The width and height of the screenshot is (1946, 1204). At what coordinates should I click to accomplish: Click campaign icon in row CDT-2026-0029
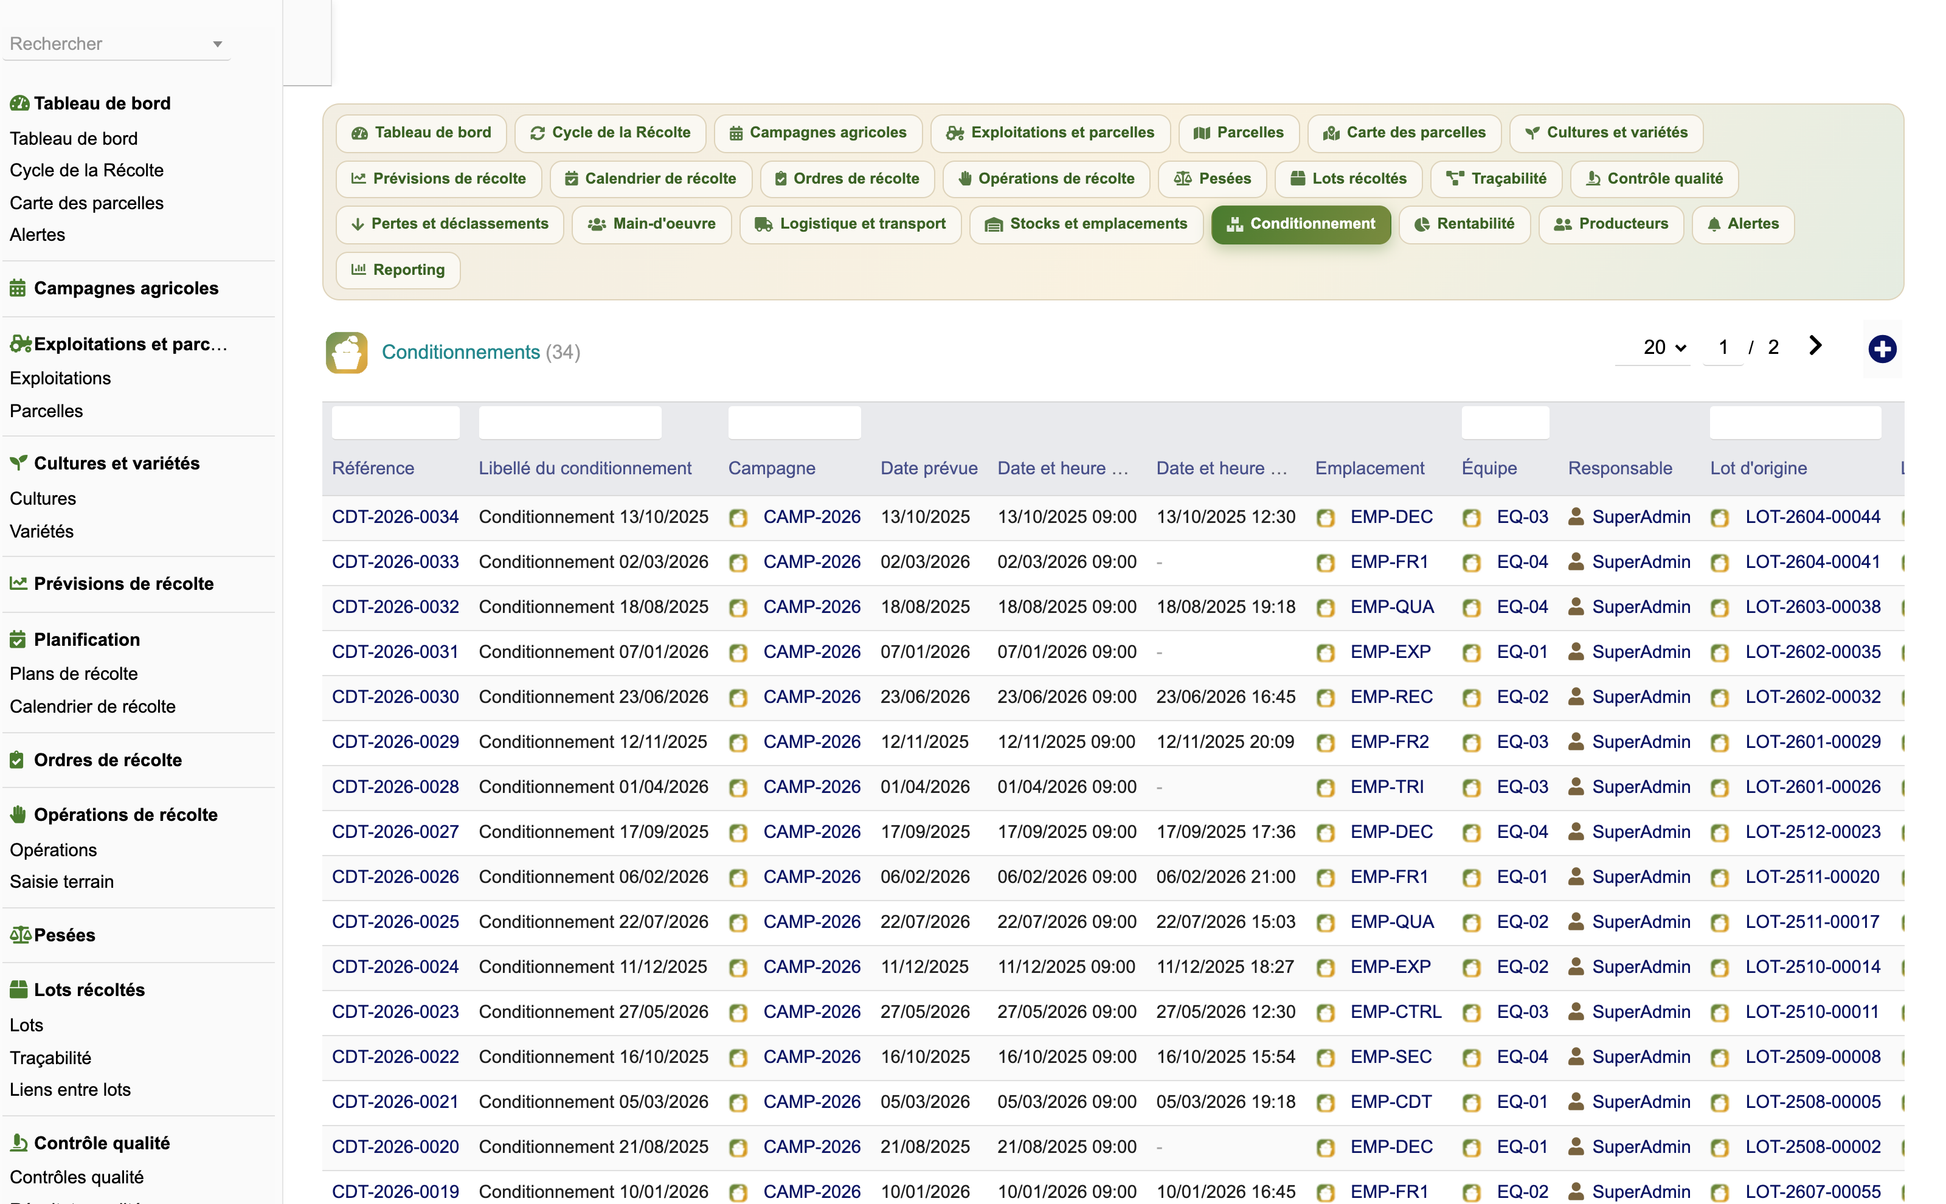pos(738,743)
